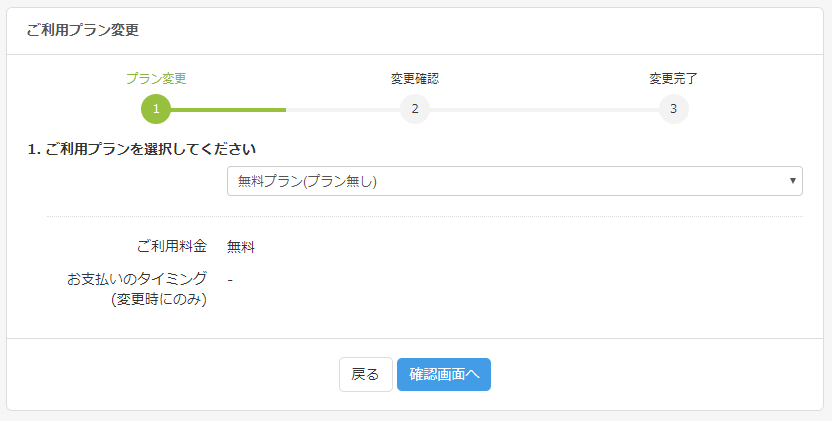Click the gray progress track between steps 2 and 3

pyautogui.click(x=544, y=109)
